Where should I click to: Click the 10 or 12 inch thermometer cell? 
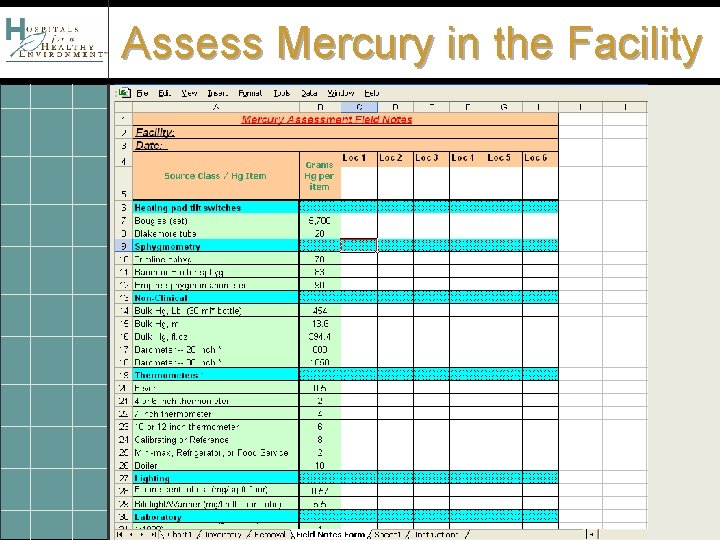click(x=216, y=427)
